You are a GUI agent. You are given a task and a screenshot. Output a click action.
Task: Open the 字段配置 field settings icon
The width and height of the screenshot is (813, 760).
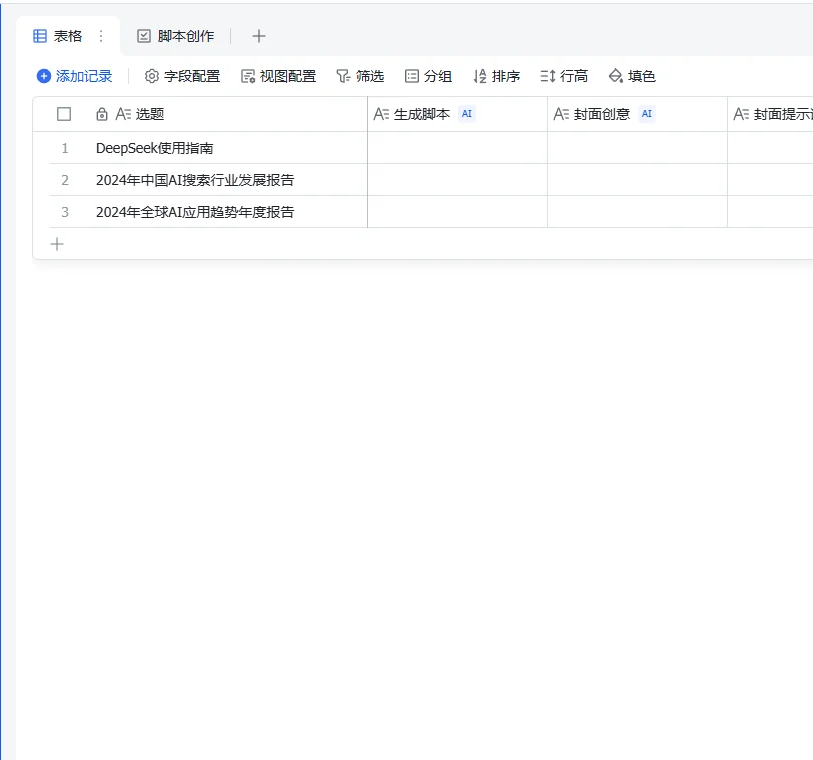pos(151,76)
